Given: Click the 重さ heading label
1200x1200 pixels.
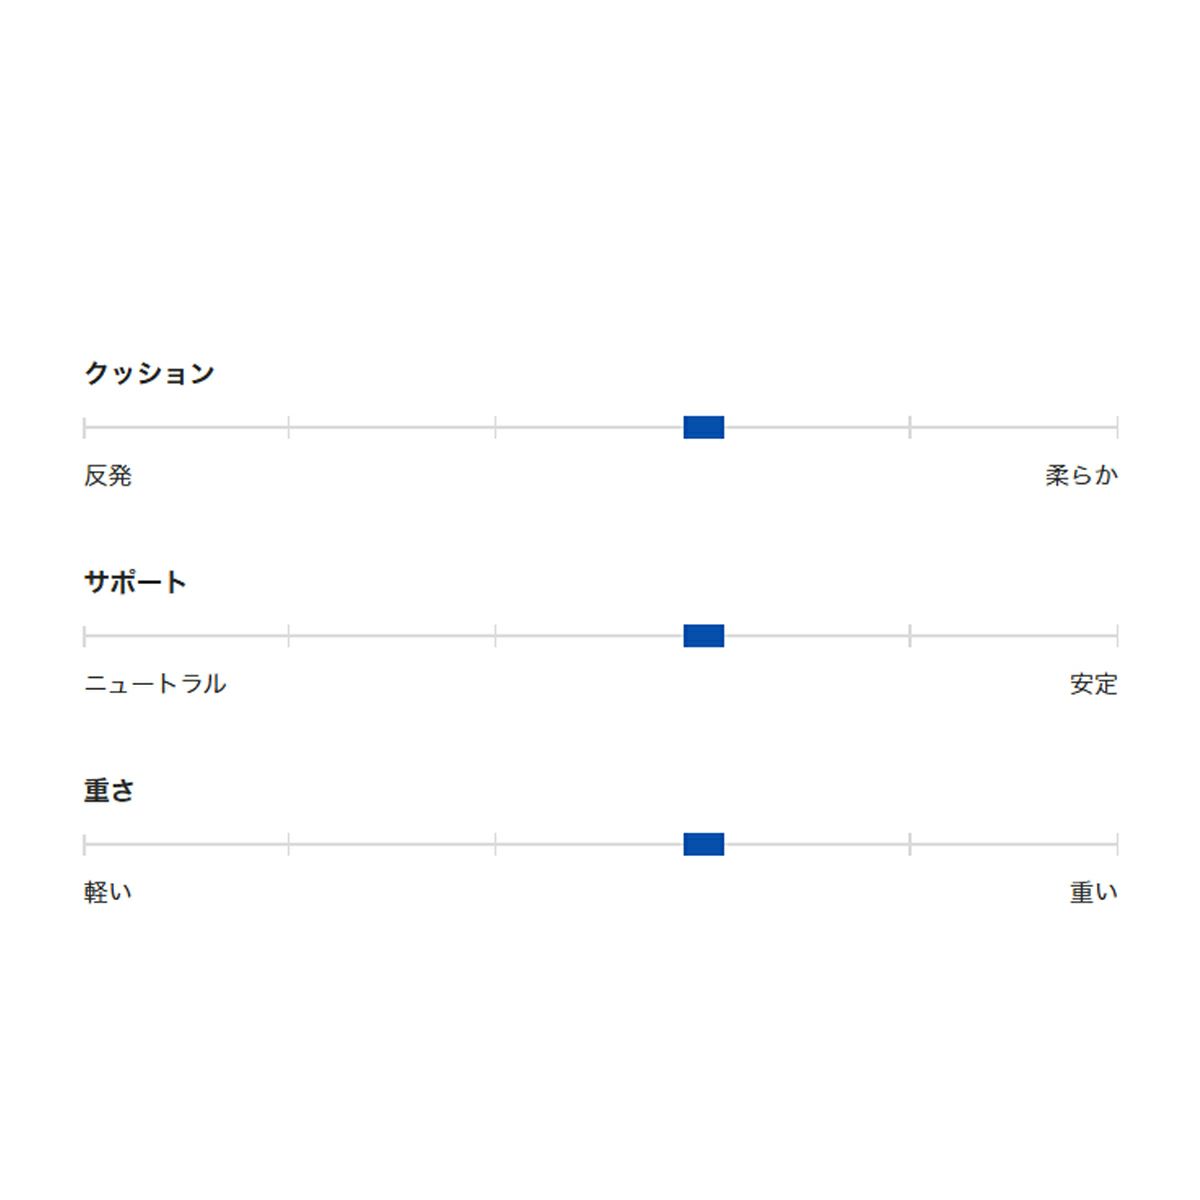Looking at the screenshot, I should [x=109, y=790].
